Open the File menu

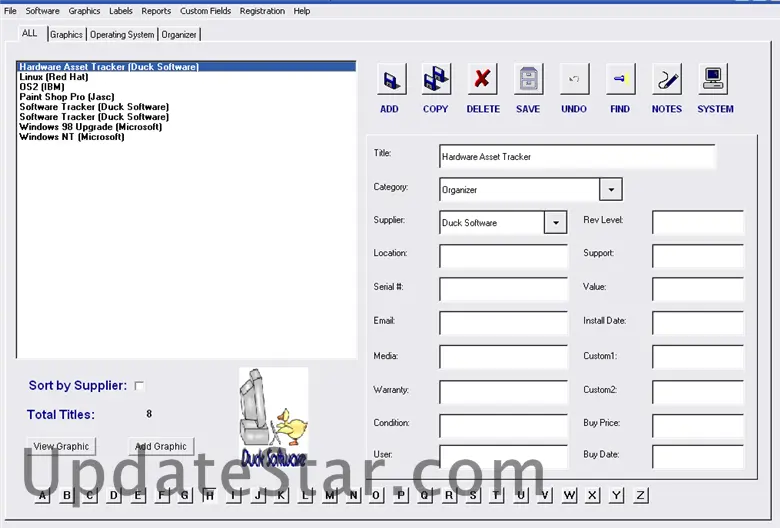click(10, 11)
